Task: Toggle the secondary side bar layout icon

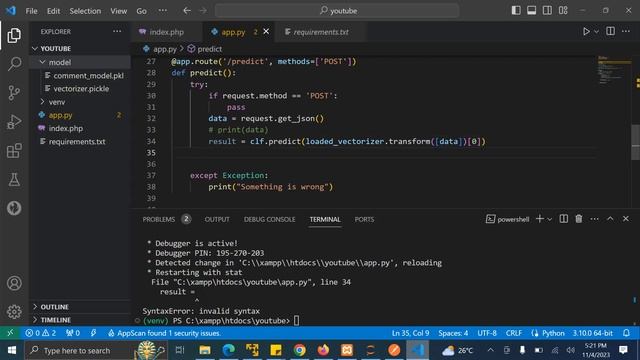Action: pos(547,11)
